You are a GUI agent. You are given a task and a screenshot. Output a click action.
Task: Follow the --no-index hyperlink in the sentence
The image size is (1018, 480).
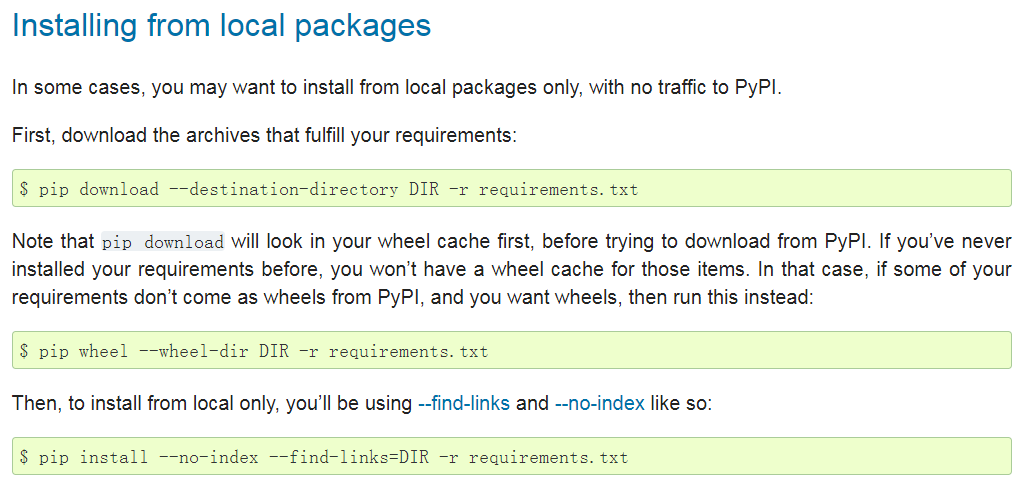[x=599, y=404]
